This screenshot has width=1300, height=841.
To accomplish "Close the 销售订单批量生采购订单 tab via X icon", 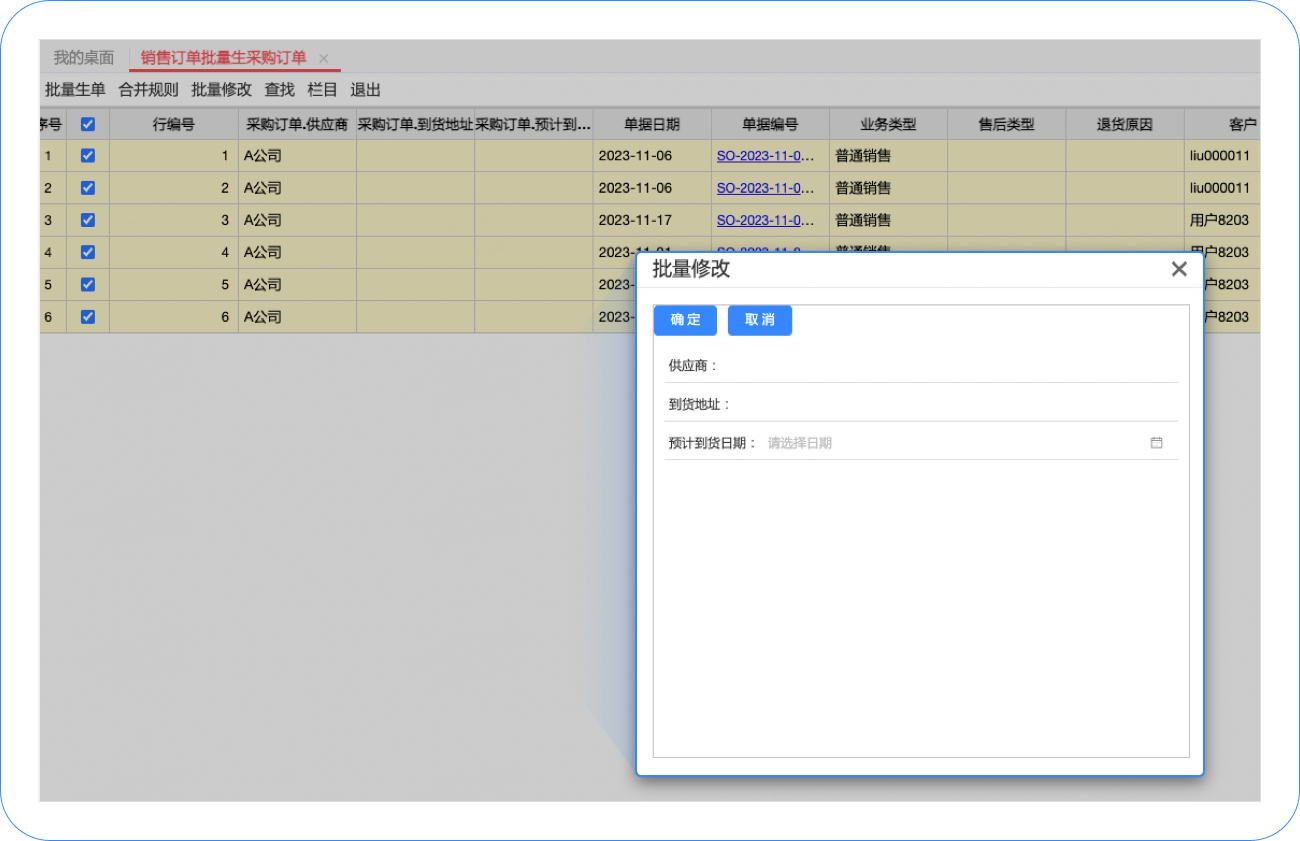I will click(323, 59).
